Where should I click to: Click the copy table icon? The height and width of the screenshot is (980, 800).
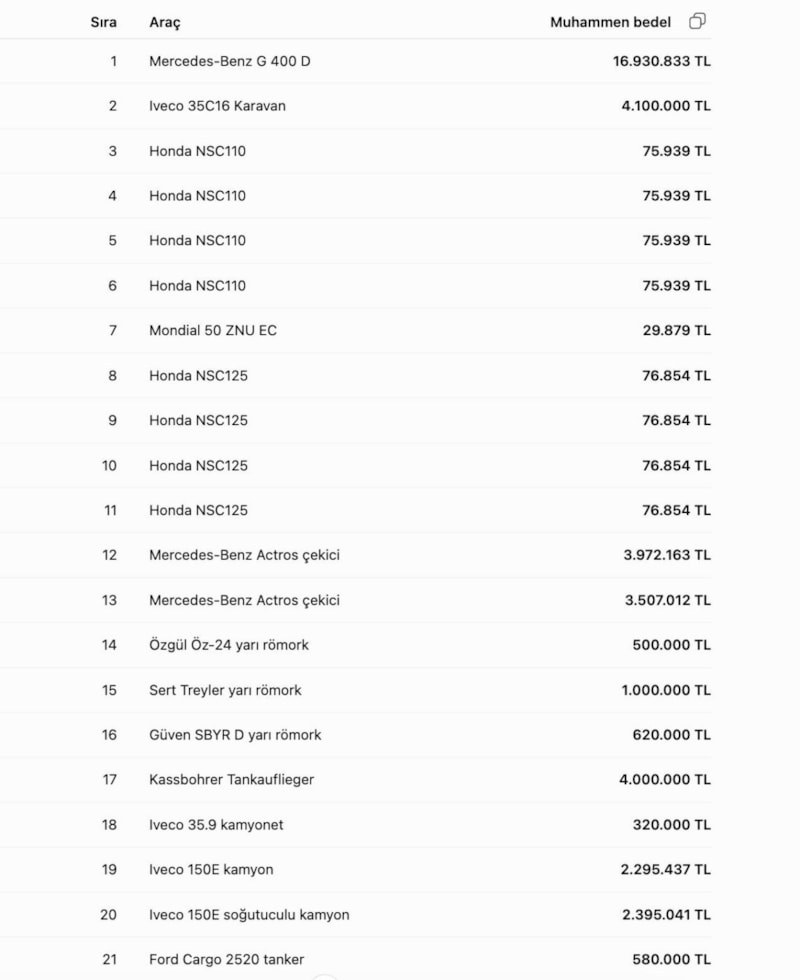point(698,21)
